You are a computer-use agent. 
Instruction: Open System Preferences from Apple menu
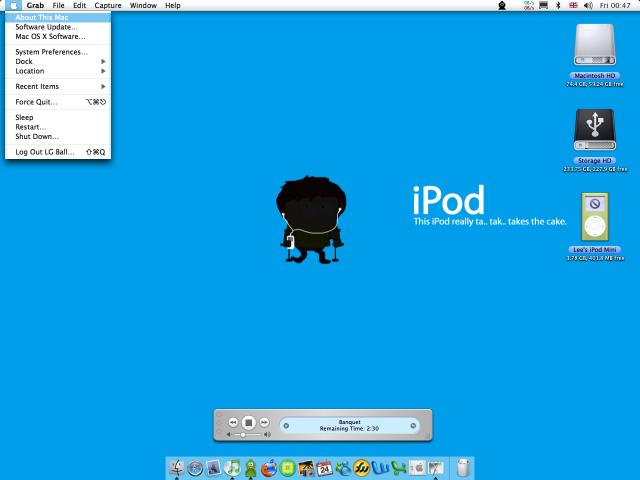click(58, 52)
